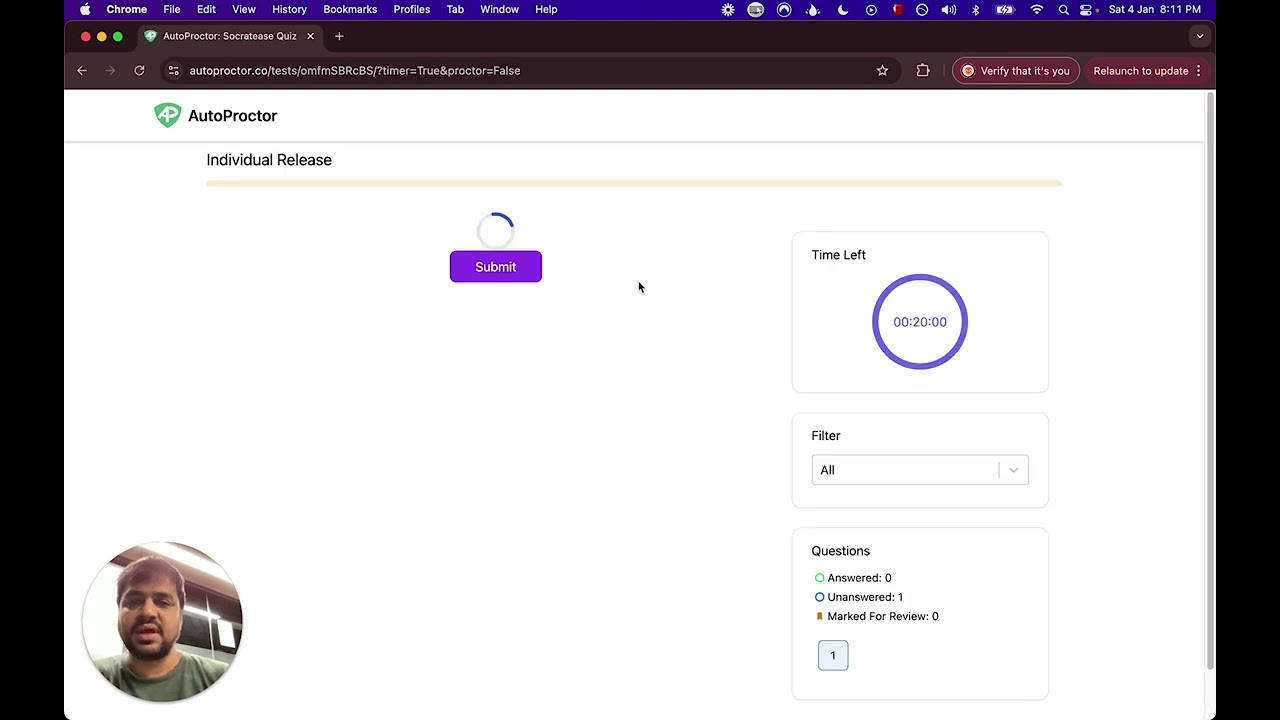Open the View menu
Screen dimensions: 1280x720
(244, 9)
